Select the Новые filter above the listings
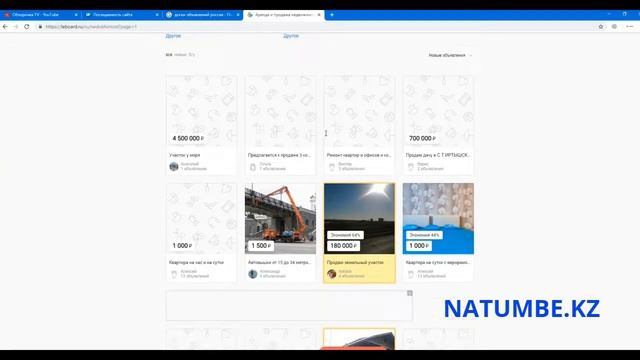 click(x=180, y=55)
